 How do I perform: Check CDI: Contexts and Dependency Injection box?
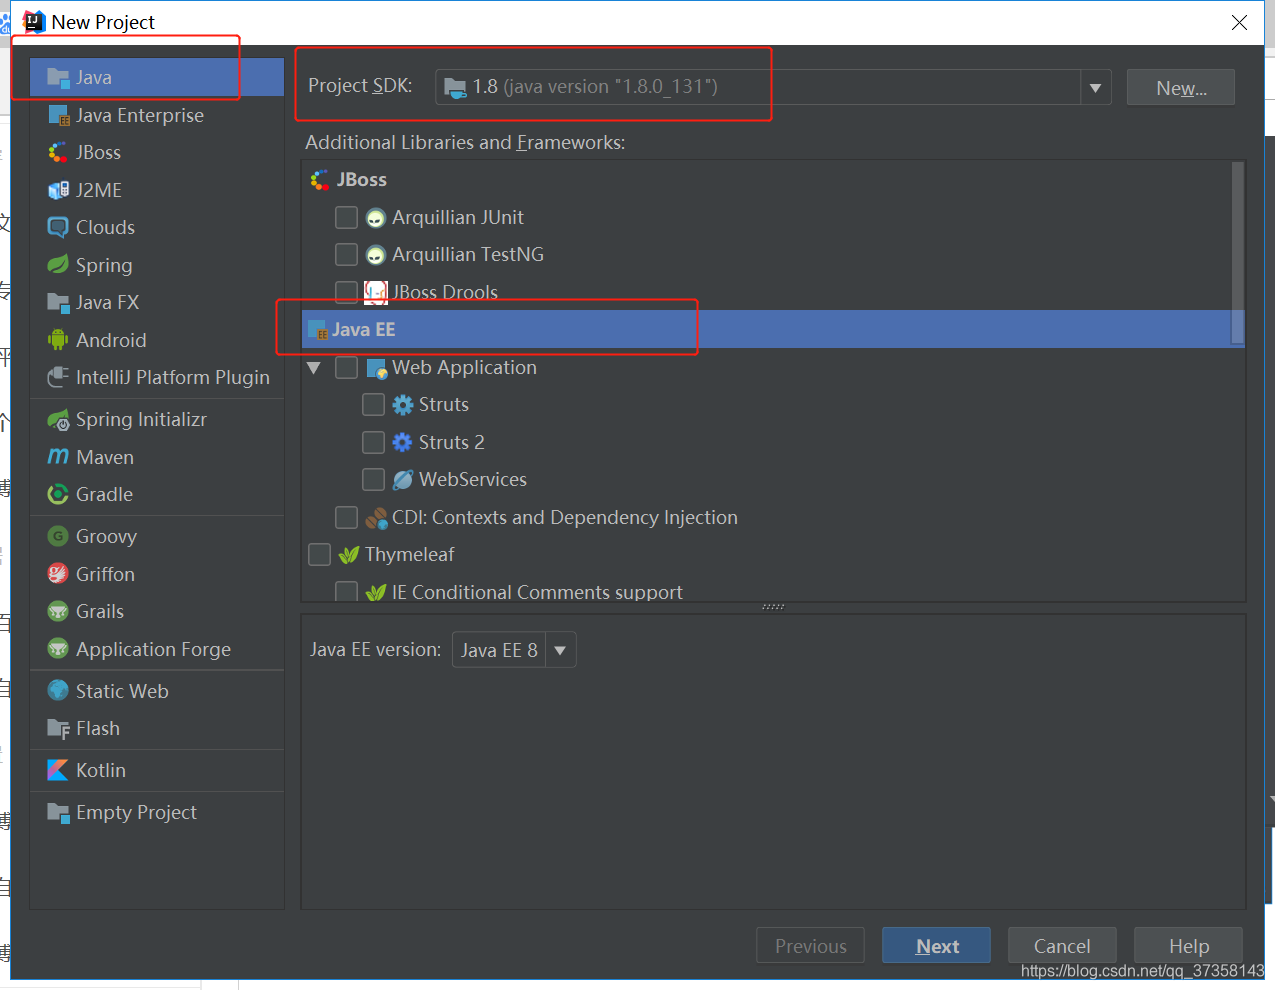[x=346, y=517]
